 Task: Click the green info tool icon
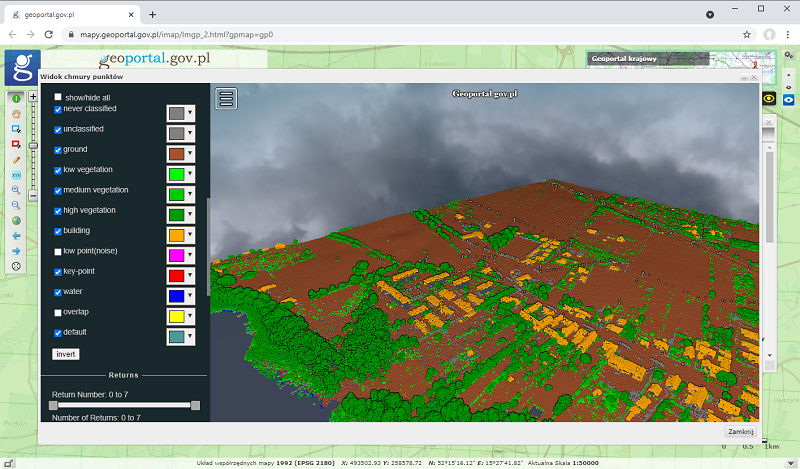[x=16, y=99]
